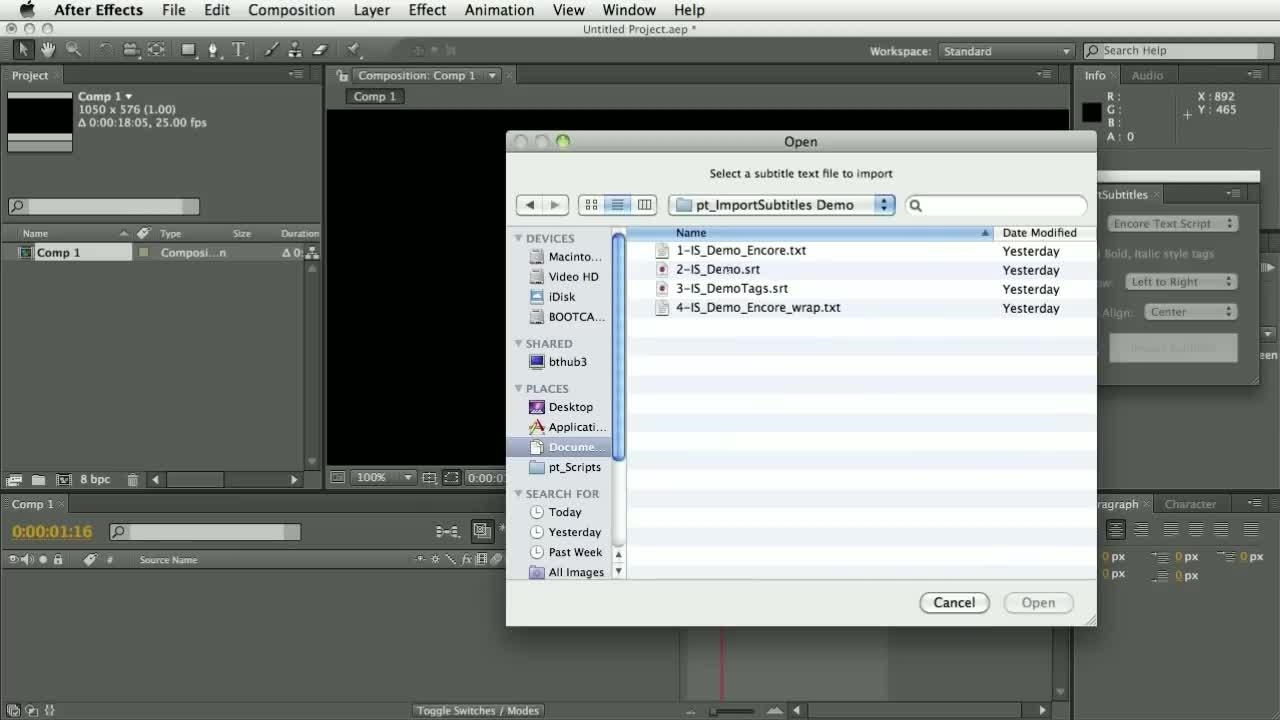Viewport: 1280px width, 720px height.
Task: Choose the Pen tool
Action: tap(213, 50)
